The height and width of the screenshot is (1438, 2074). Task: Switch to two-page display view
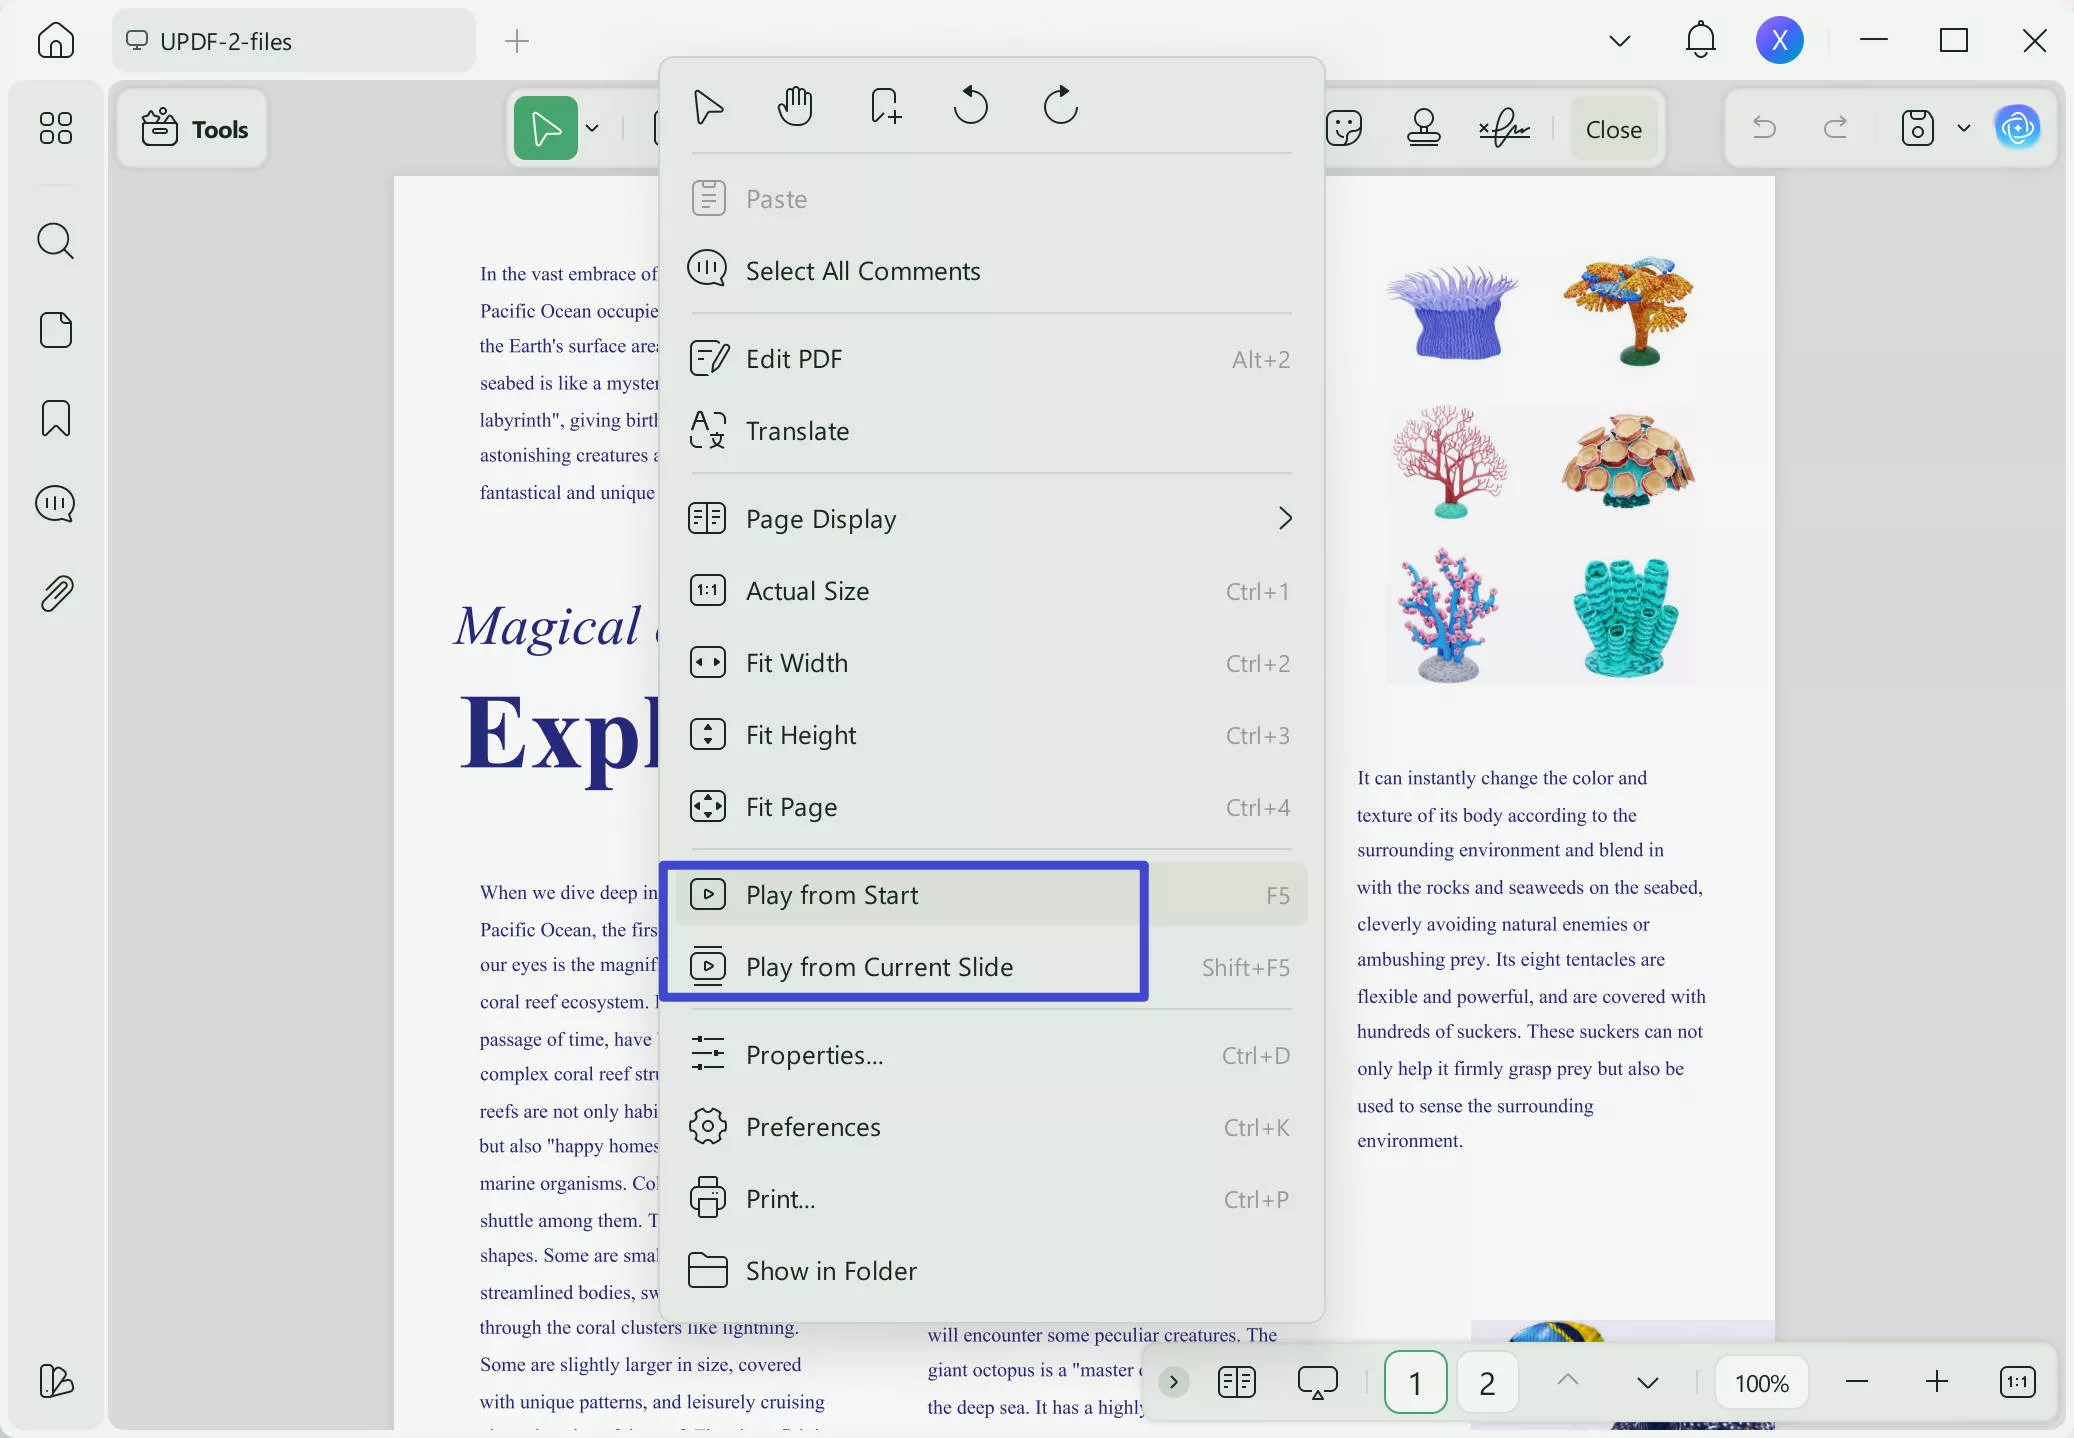click(1237, 1382)
